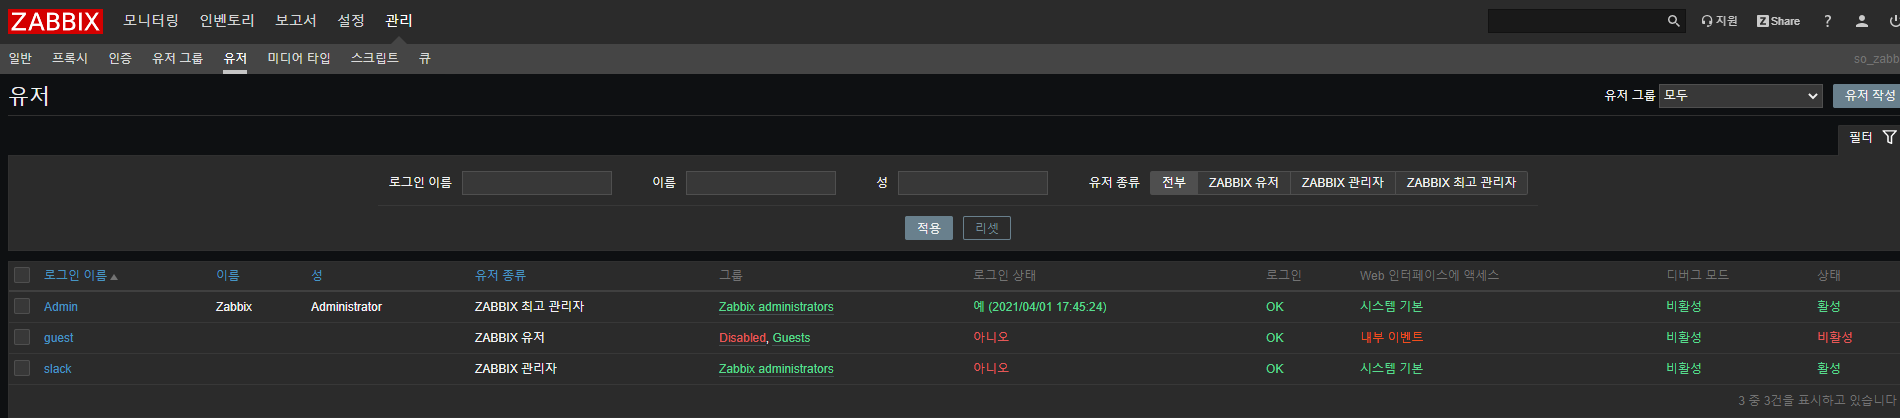The image size is (1900, 418).
Task: Sort by 유저 종류 column header
Action: (x=500, y=275)
